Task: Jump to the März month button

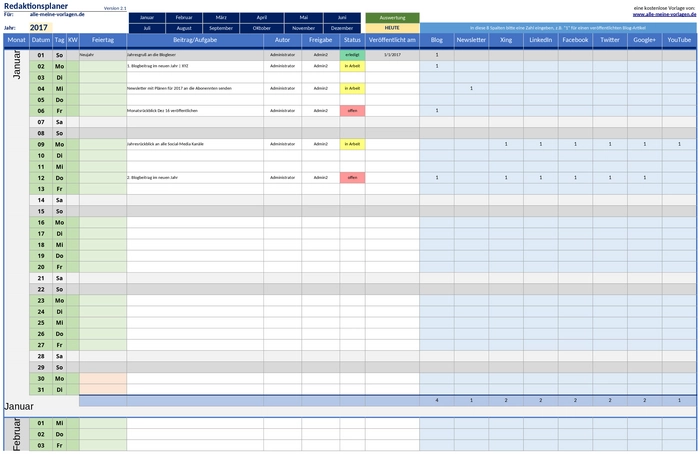Action: tap(221, 17)
